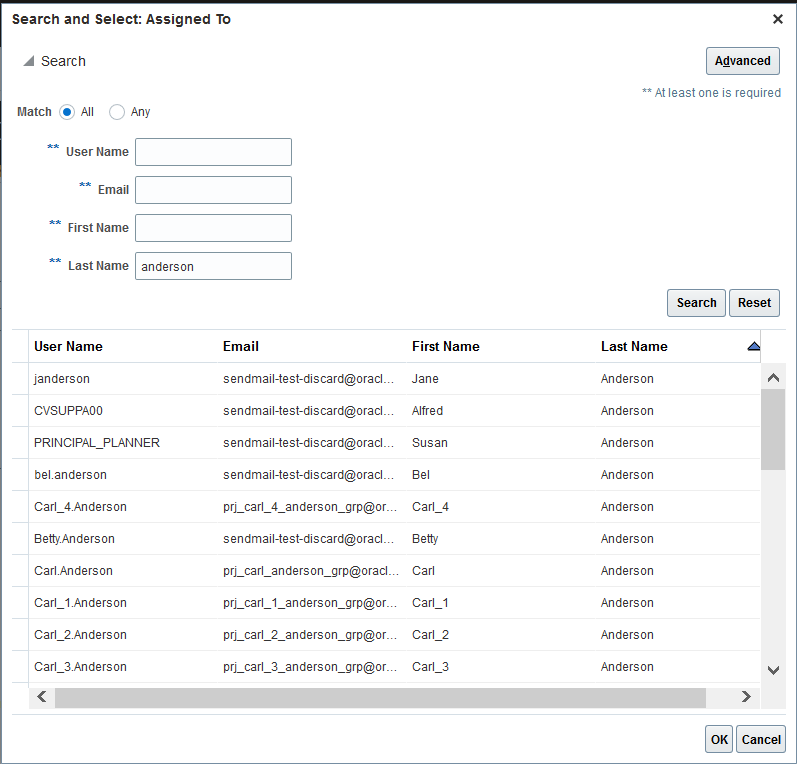Click the Last Name ascending sort arrow
The width and height of the screenshot is (797, 764).
[x=754, y=346]
